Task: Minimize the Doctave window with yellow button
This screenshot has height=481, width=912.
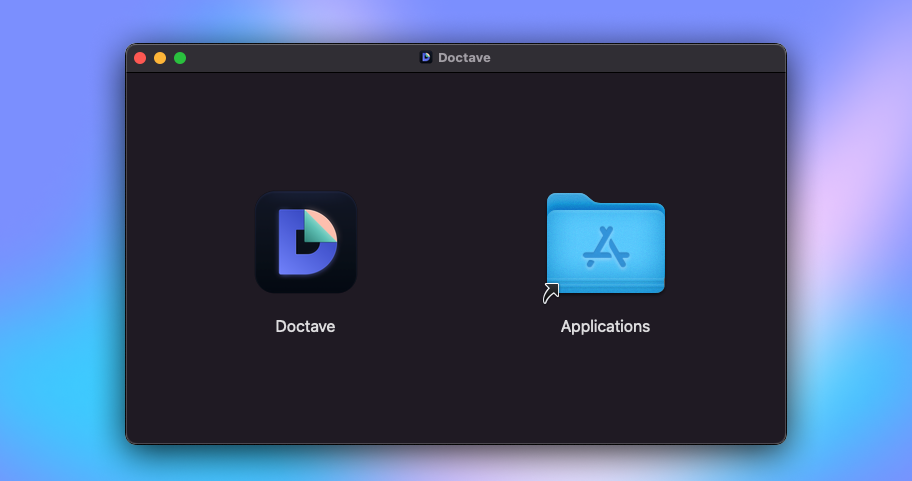Action: click(160, 58)
